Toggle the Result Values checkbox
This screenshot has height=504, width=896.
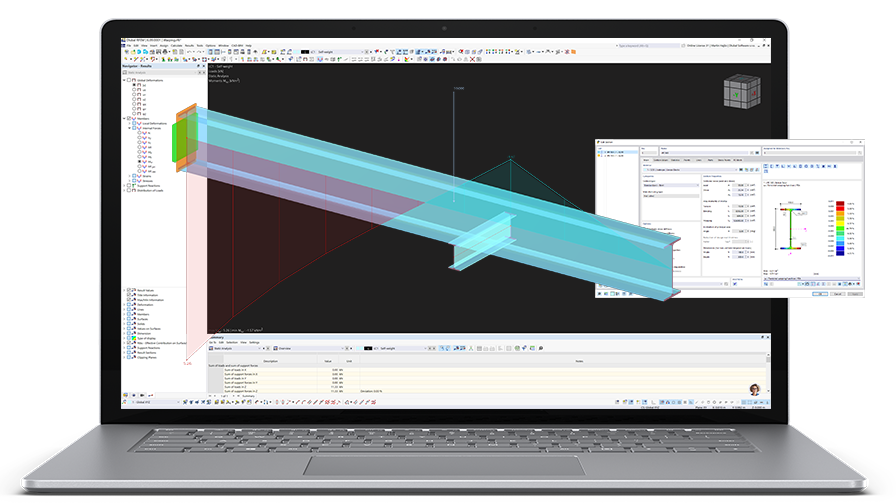(129, 290)
